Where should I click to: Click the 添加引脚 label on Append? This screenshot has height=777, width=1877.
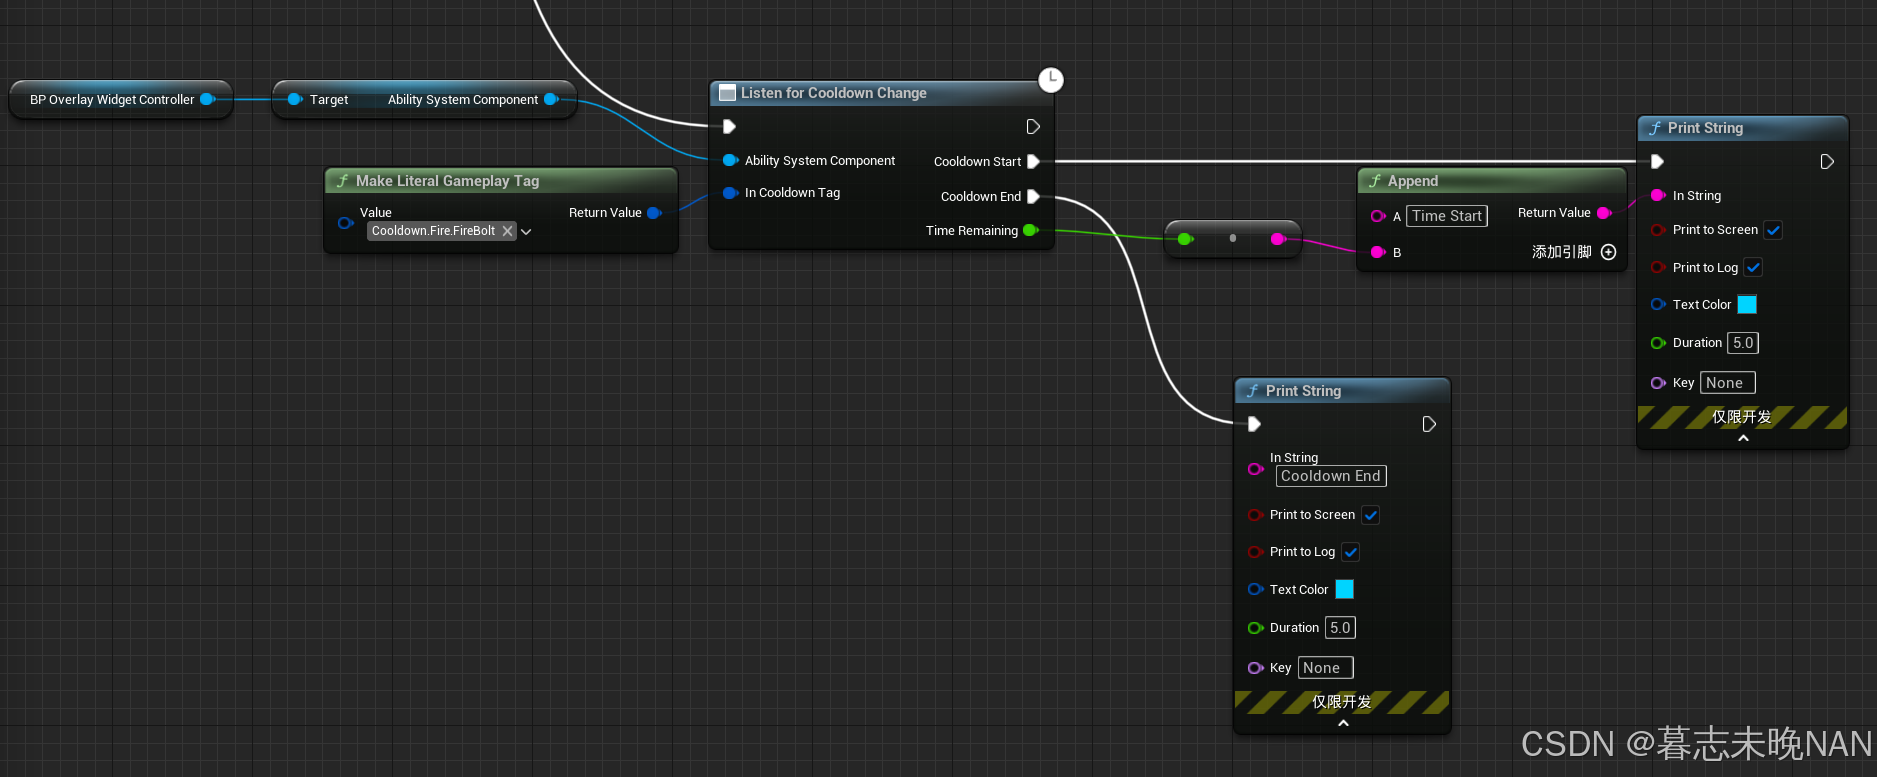1562,252
